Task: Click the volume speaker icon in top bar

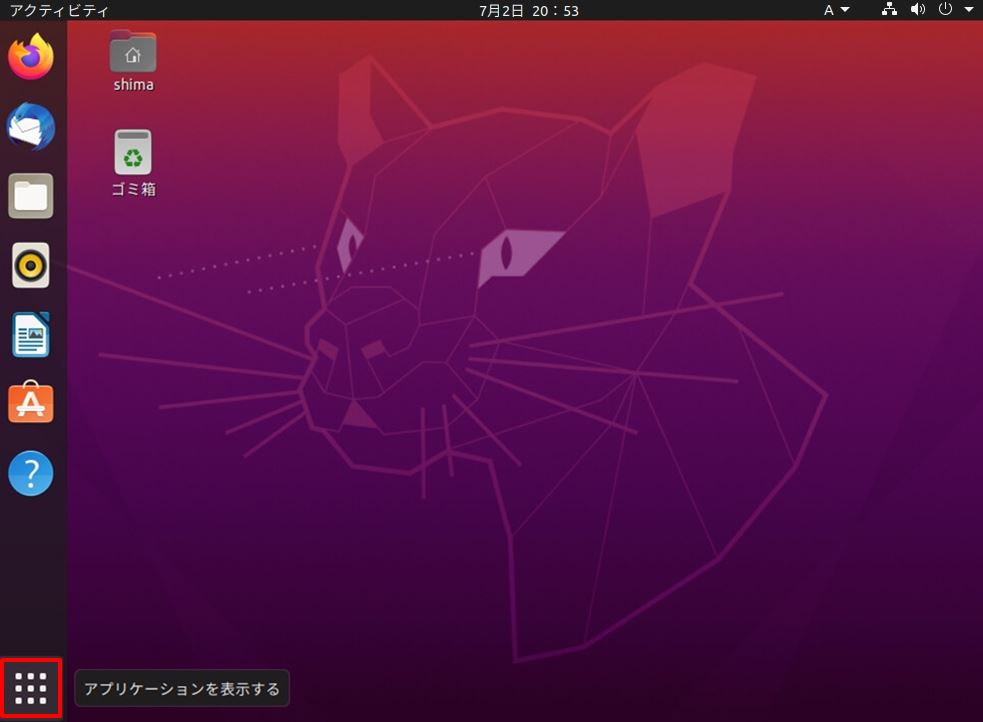Action: tap(918, 9)
